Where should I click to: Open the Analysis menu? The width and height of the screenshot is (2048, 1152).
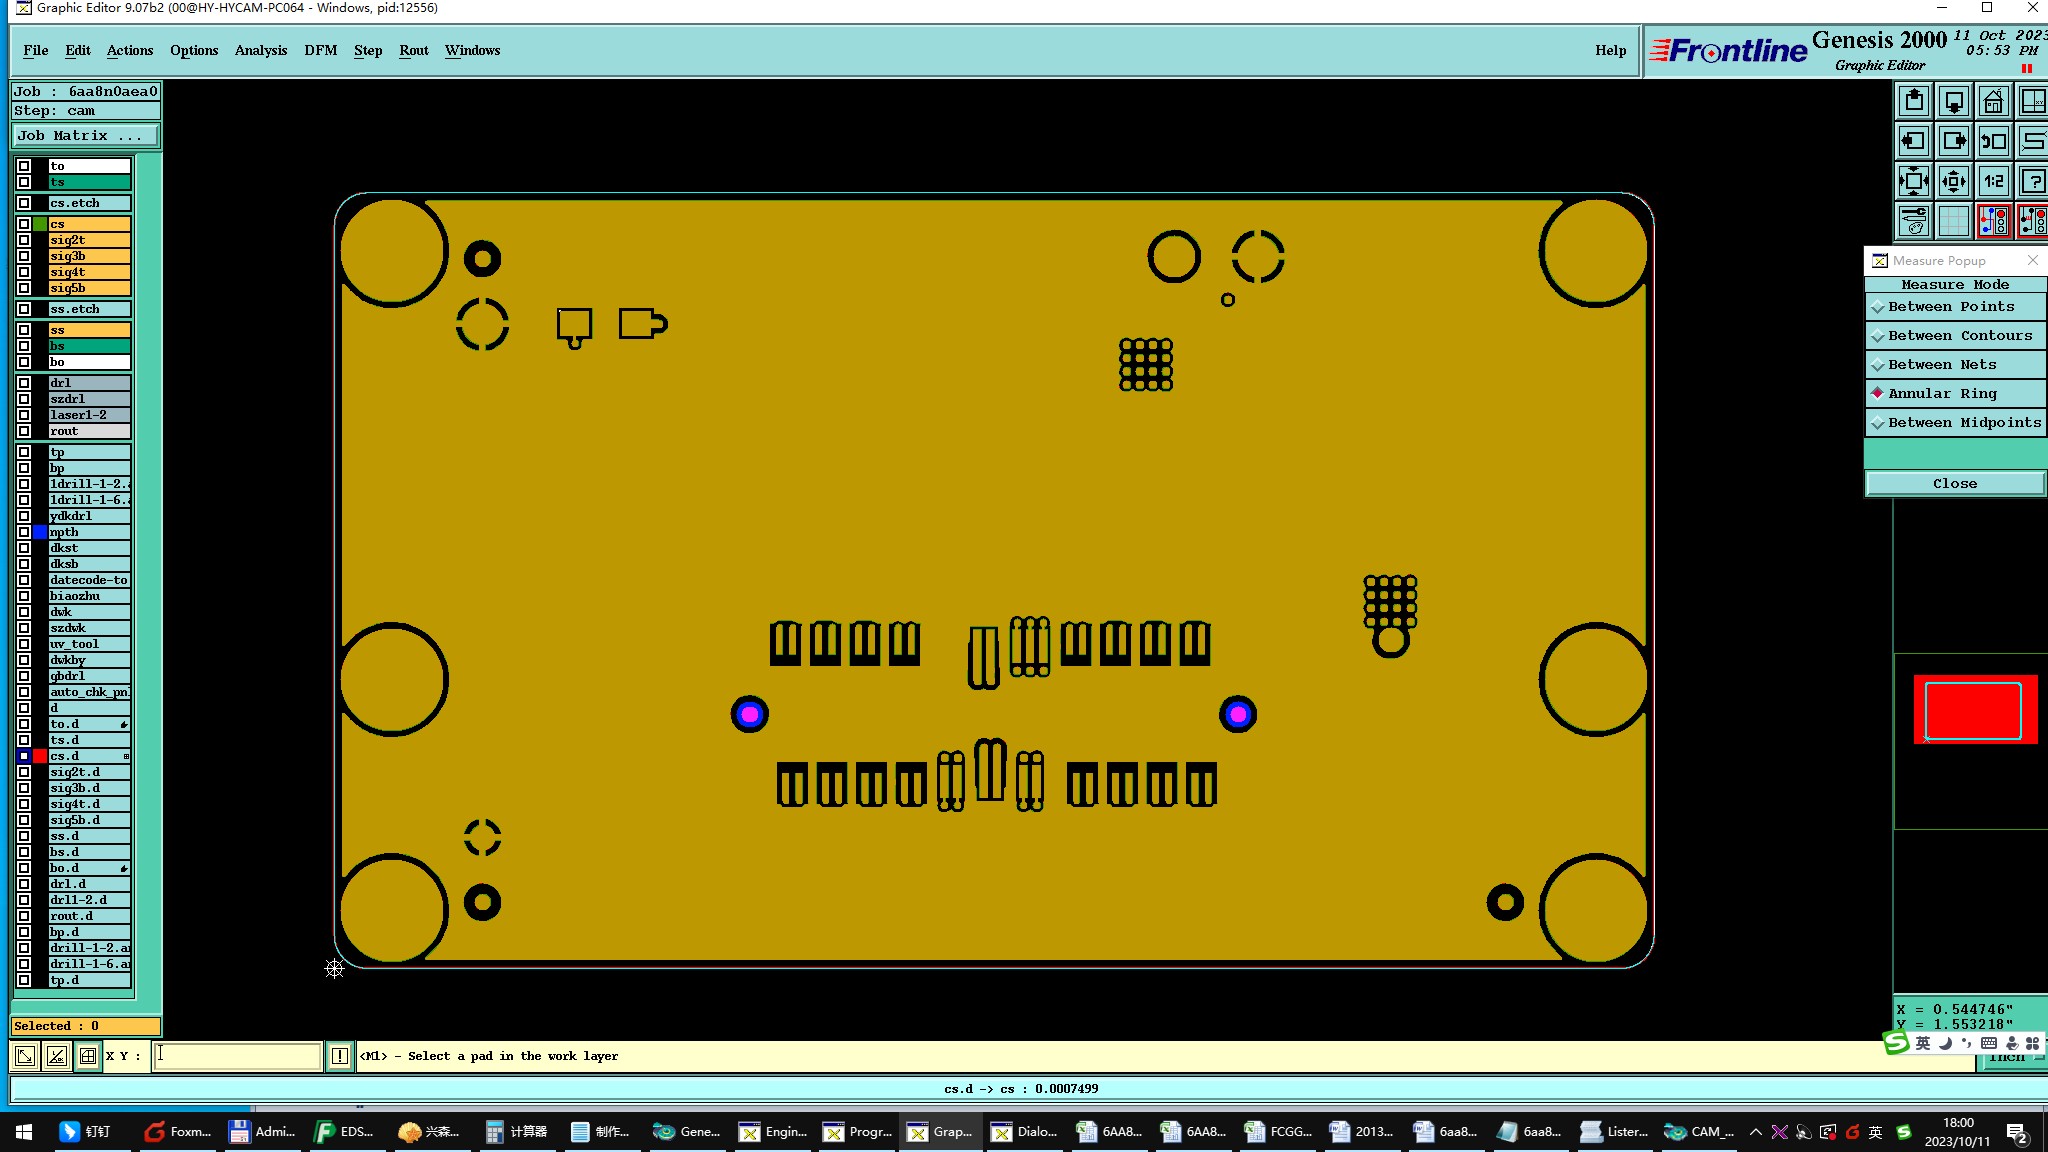point(260,51)
